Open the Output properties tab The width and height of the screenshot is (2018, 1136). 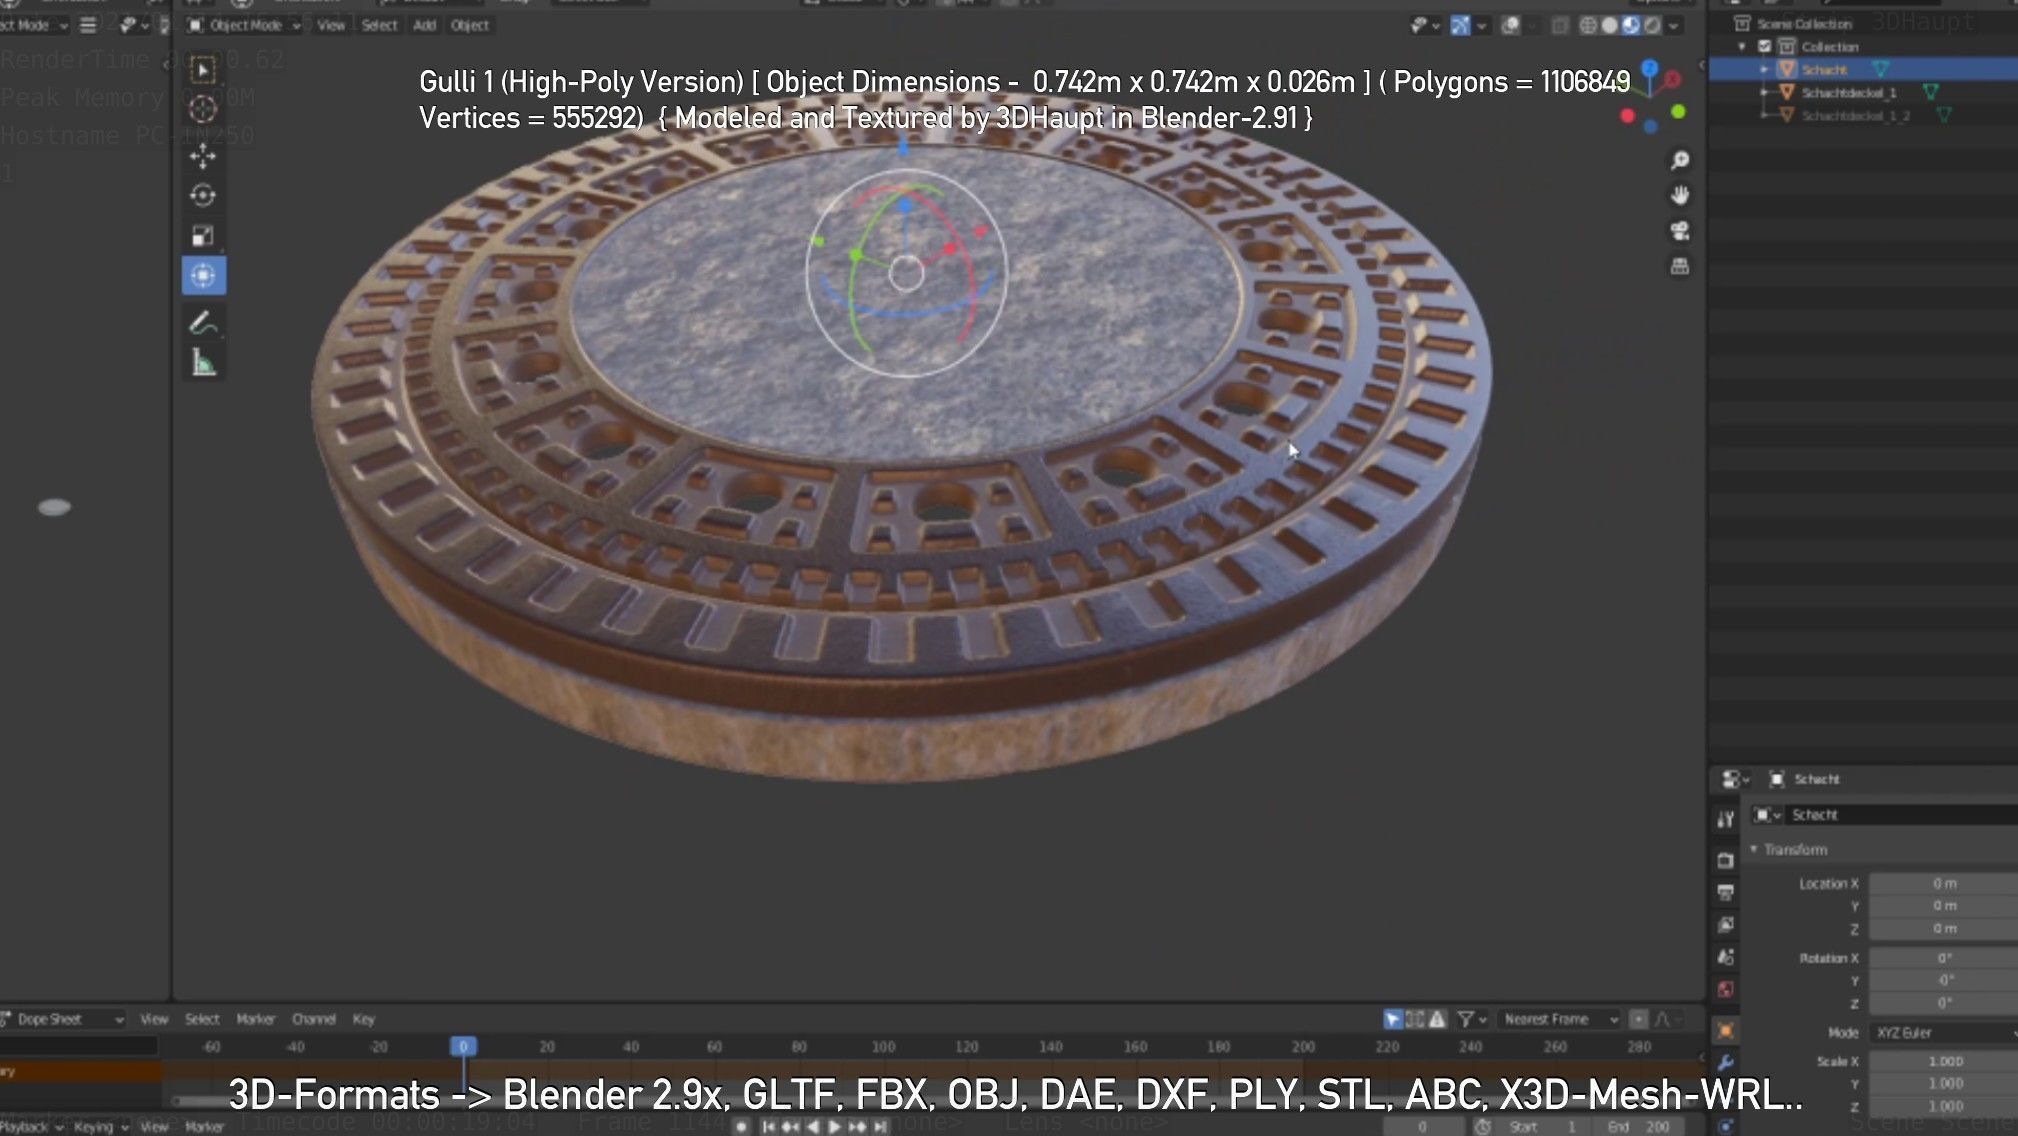[x=1725, y=892]
